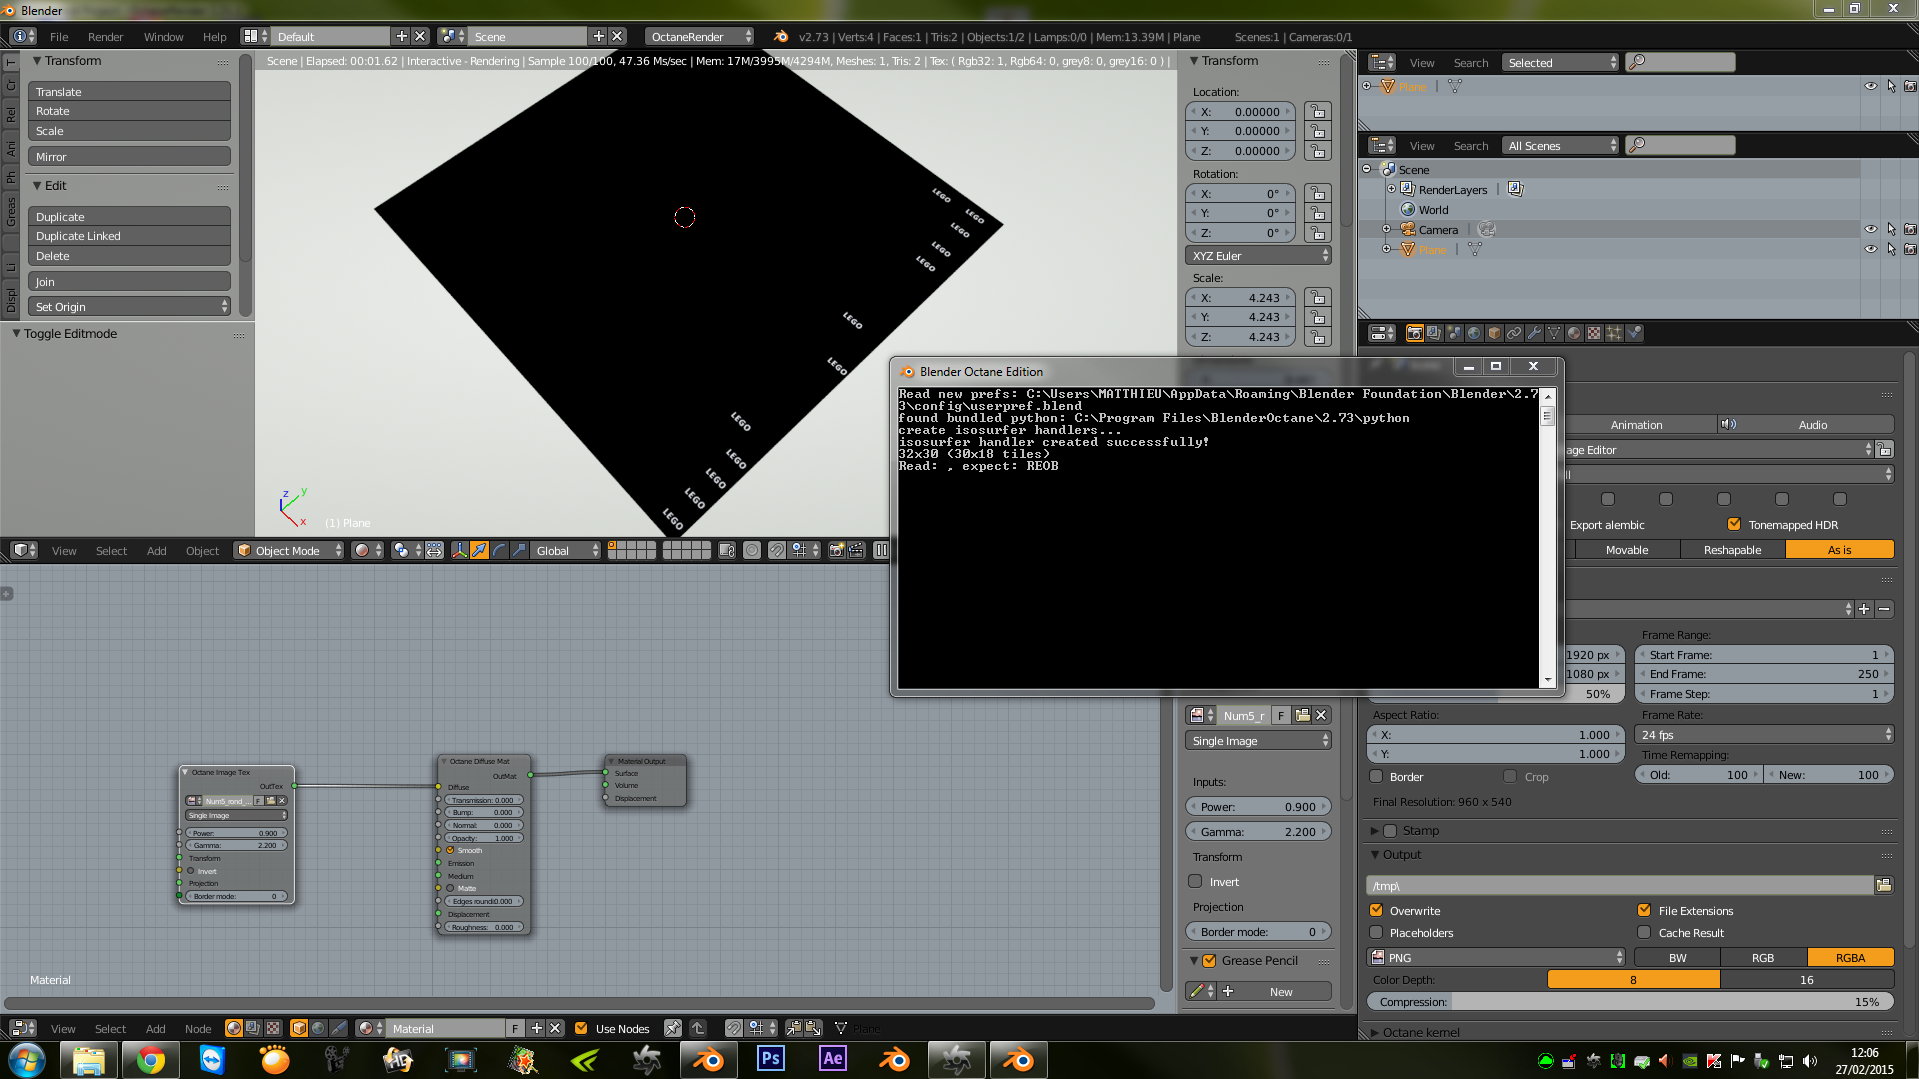Open the Render properties tab (camera icon)
This screenshot has width=1919, height=1079.
tap(1414, 333)
